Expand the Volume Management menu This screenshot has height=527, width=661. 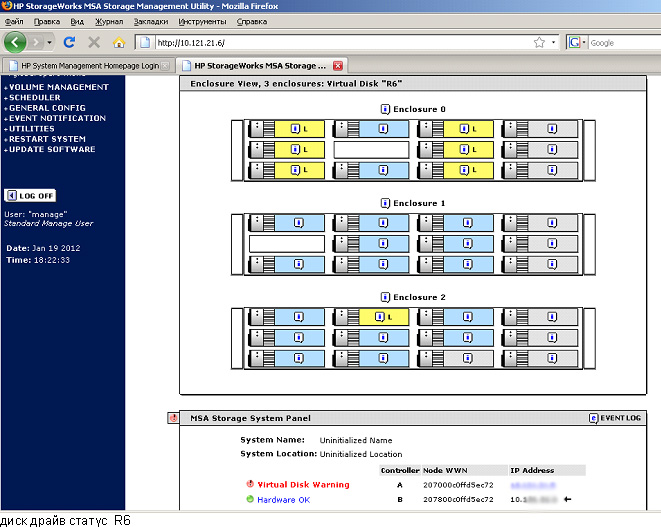tap(58, 87)
